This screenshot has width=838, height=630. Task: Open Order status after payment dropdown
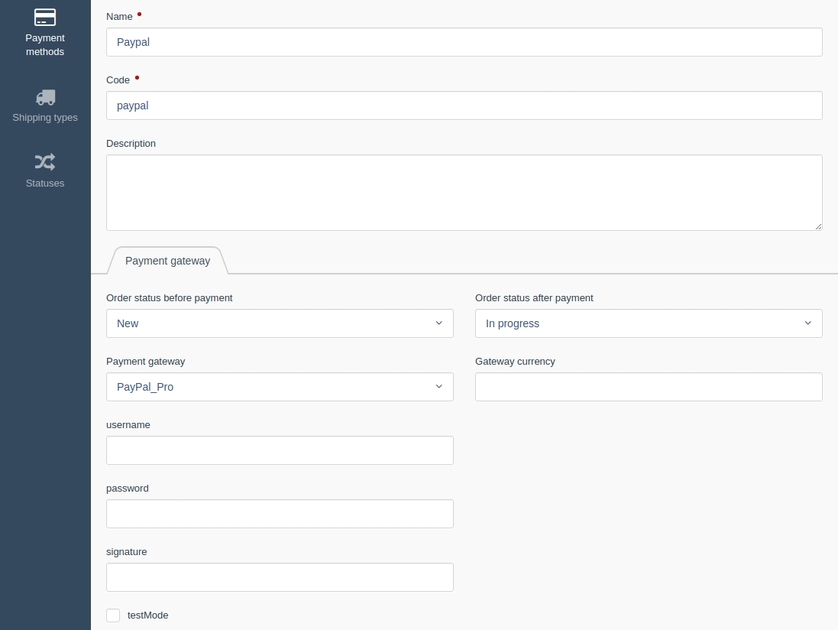(x=648, y=323)
